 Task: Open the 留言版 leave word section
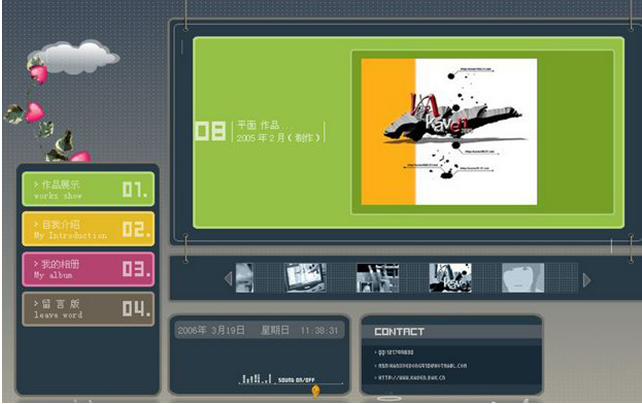pos(88,309)
